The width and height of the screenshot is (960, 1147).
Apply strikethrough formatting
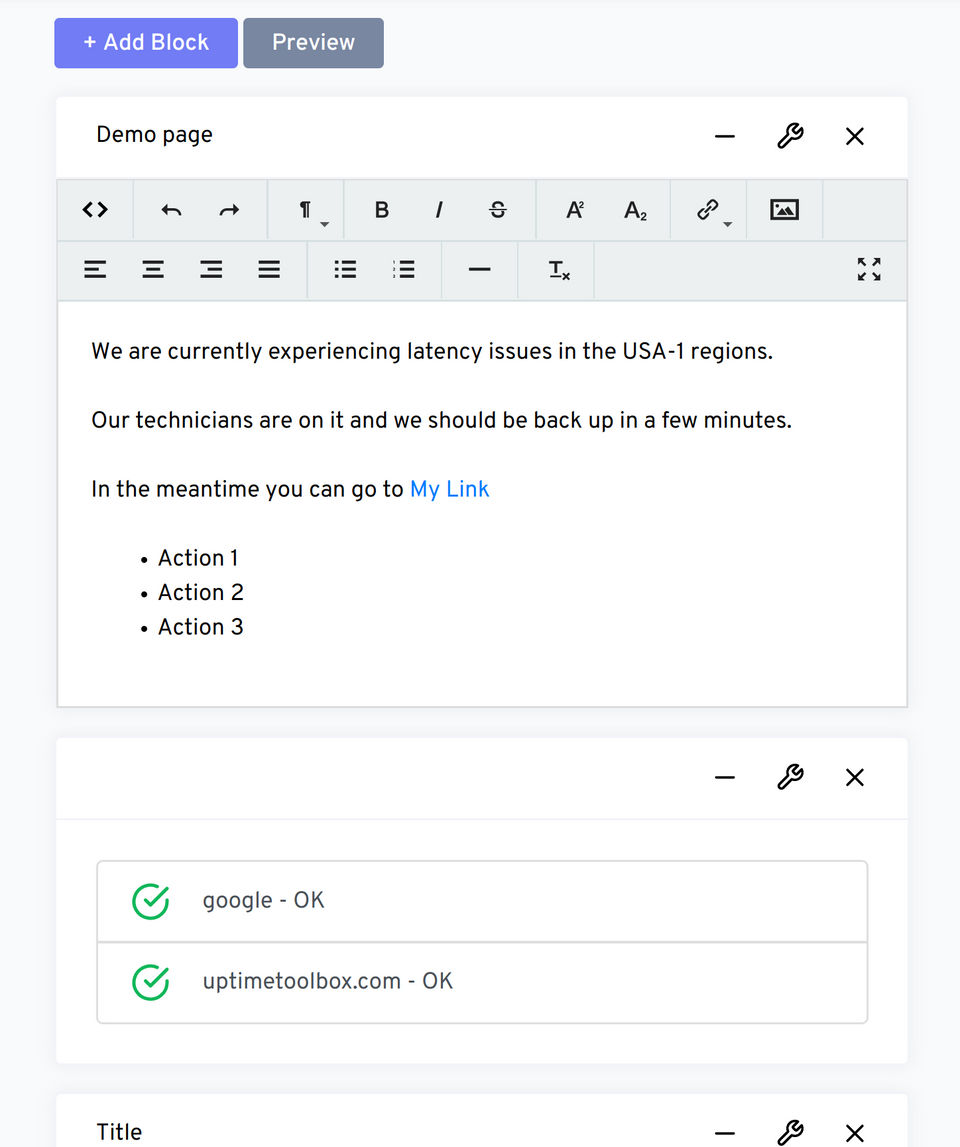(498, 211)
